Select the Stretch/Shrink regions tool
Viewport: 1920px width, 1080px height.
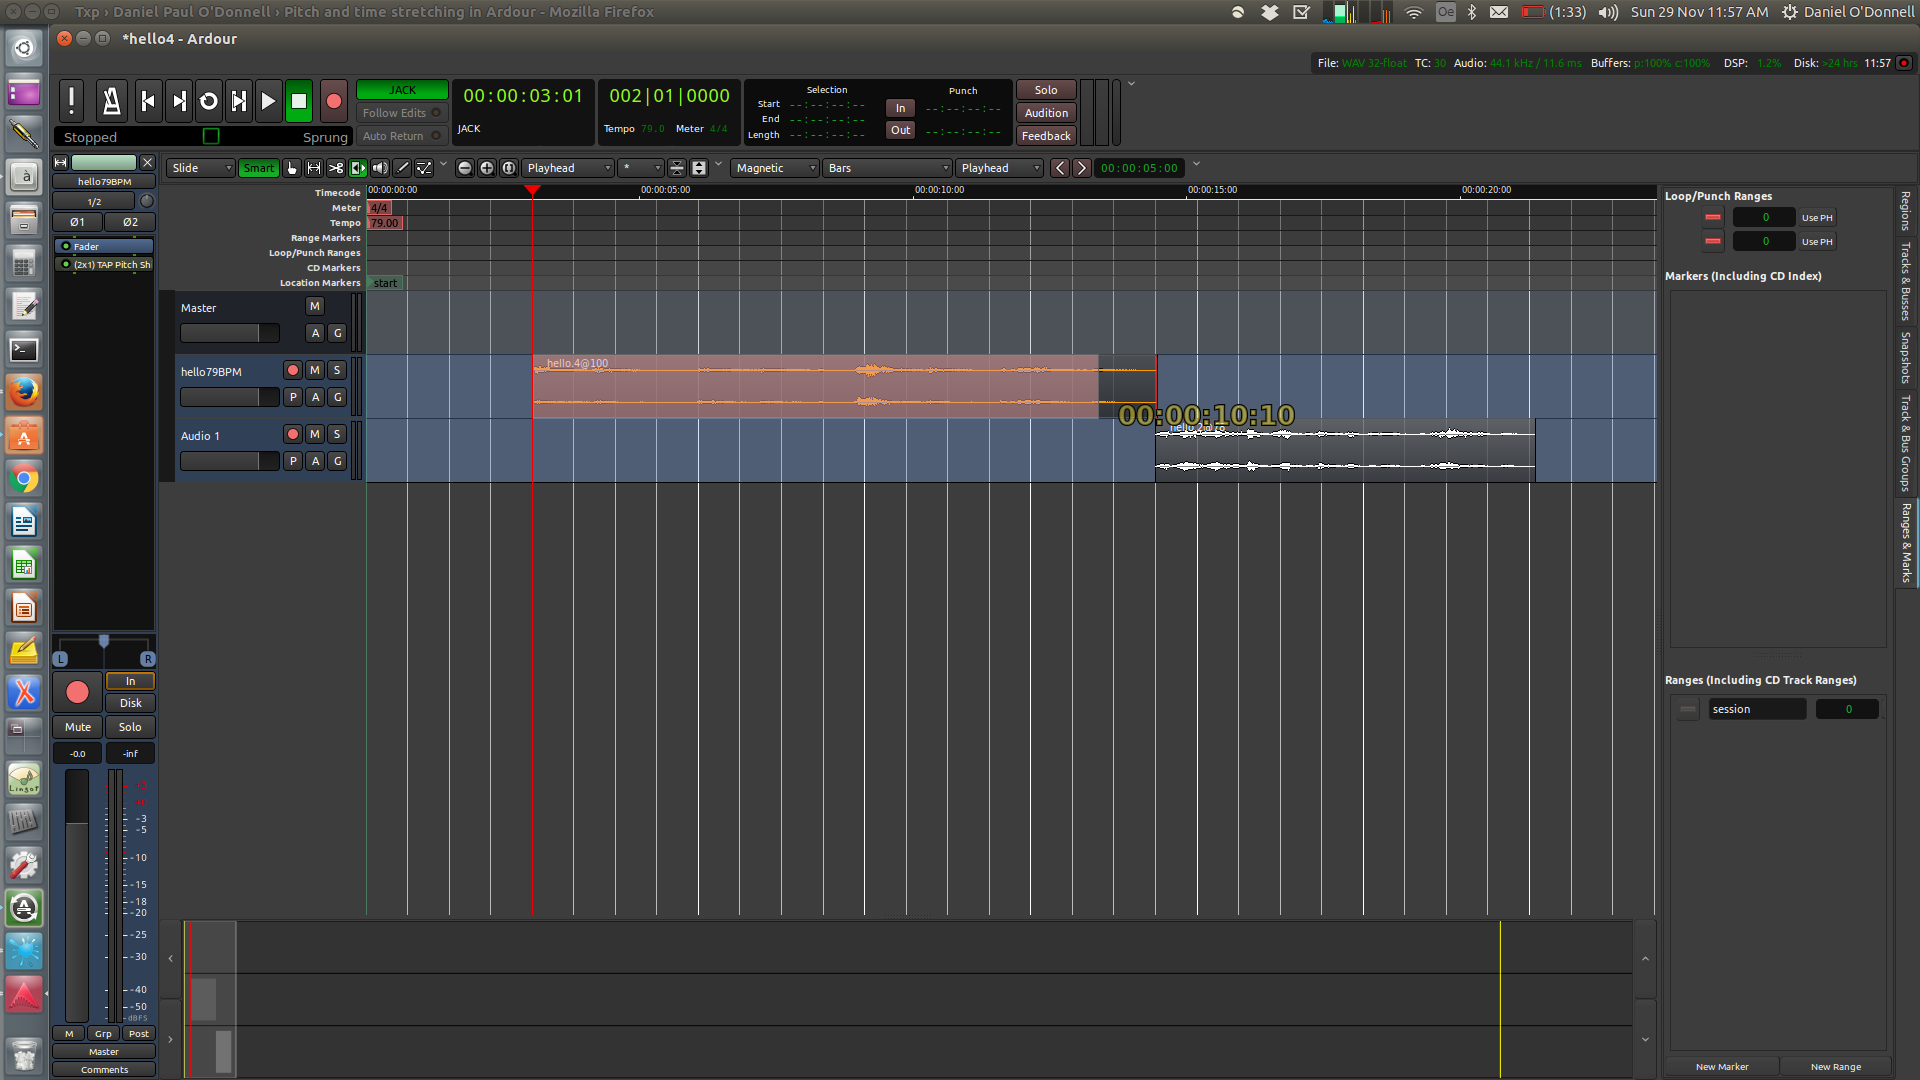358,168
